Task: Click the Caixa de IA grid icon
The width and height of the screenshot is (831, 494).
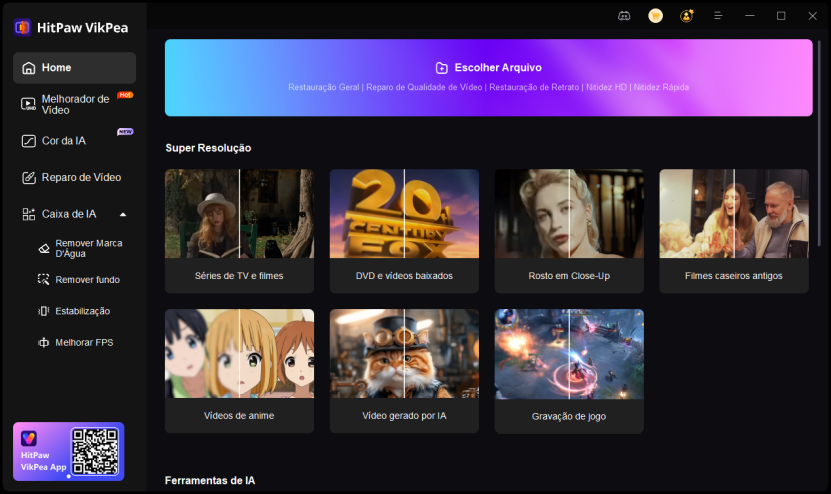Action: click(x=29, y=214)
